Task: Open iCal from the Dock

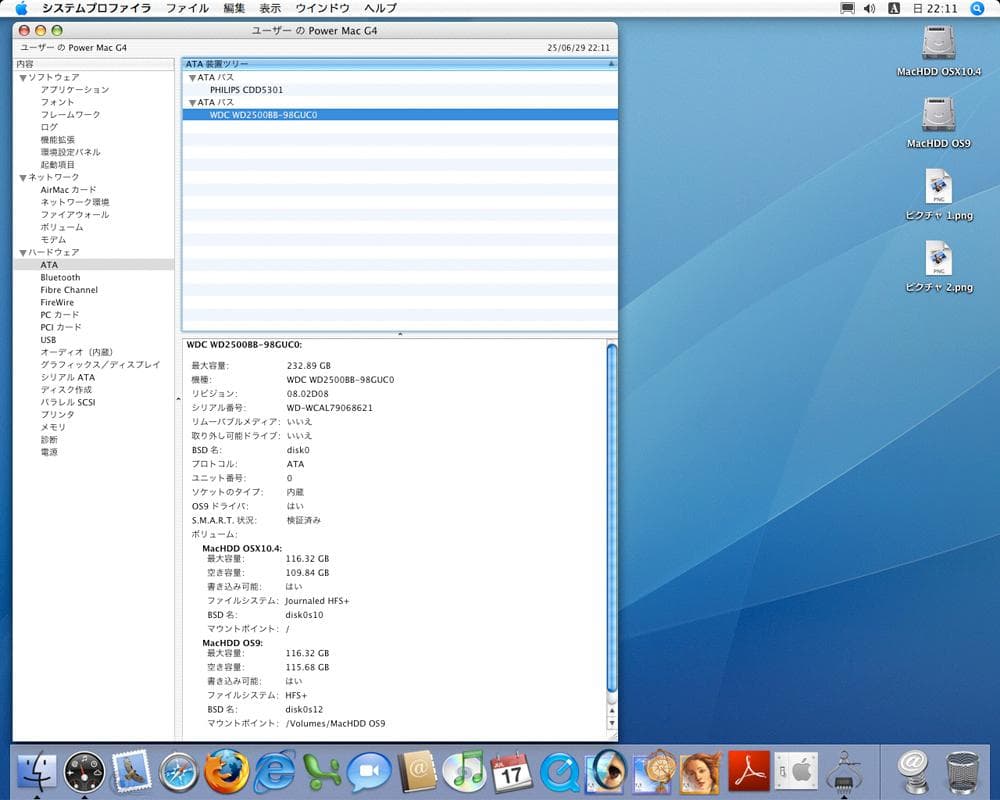Action: pyautogui.click(x=512, y=770)
